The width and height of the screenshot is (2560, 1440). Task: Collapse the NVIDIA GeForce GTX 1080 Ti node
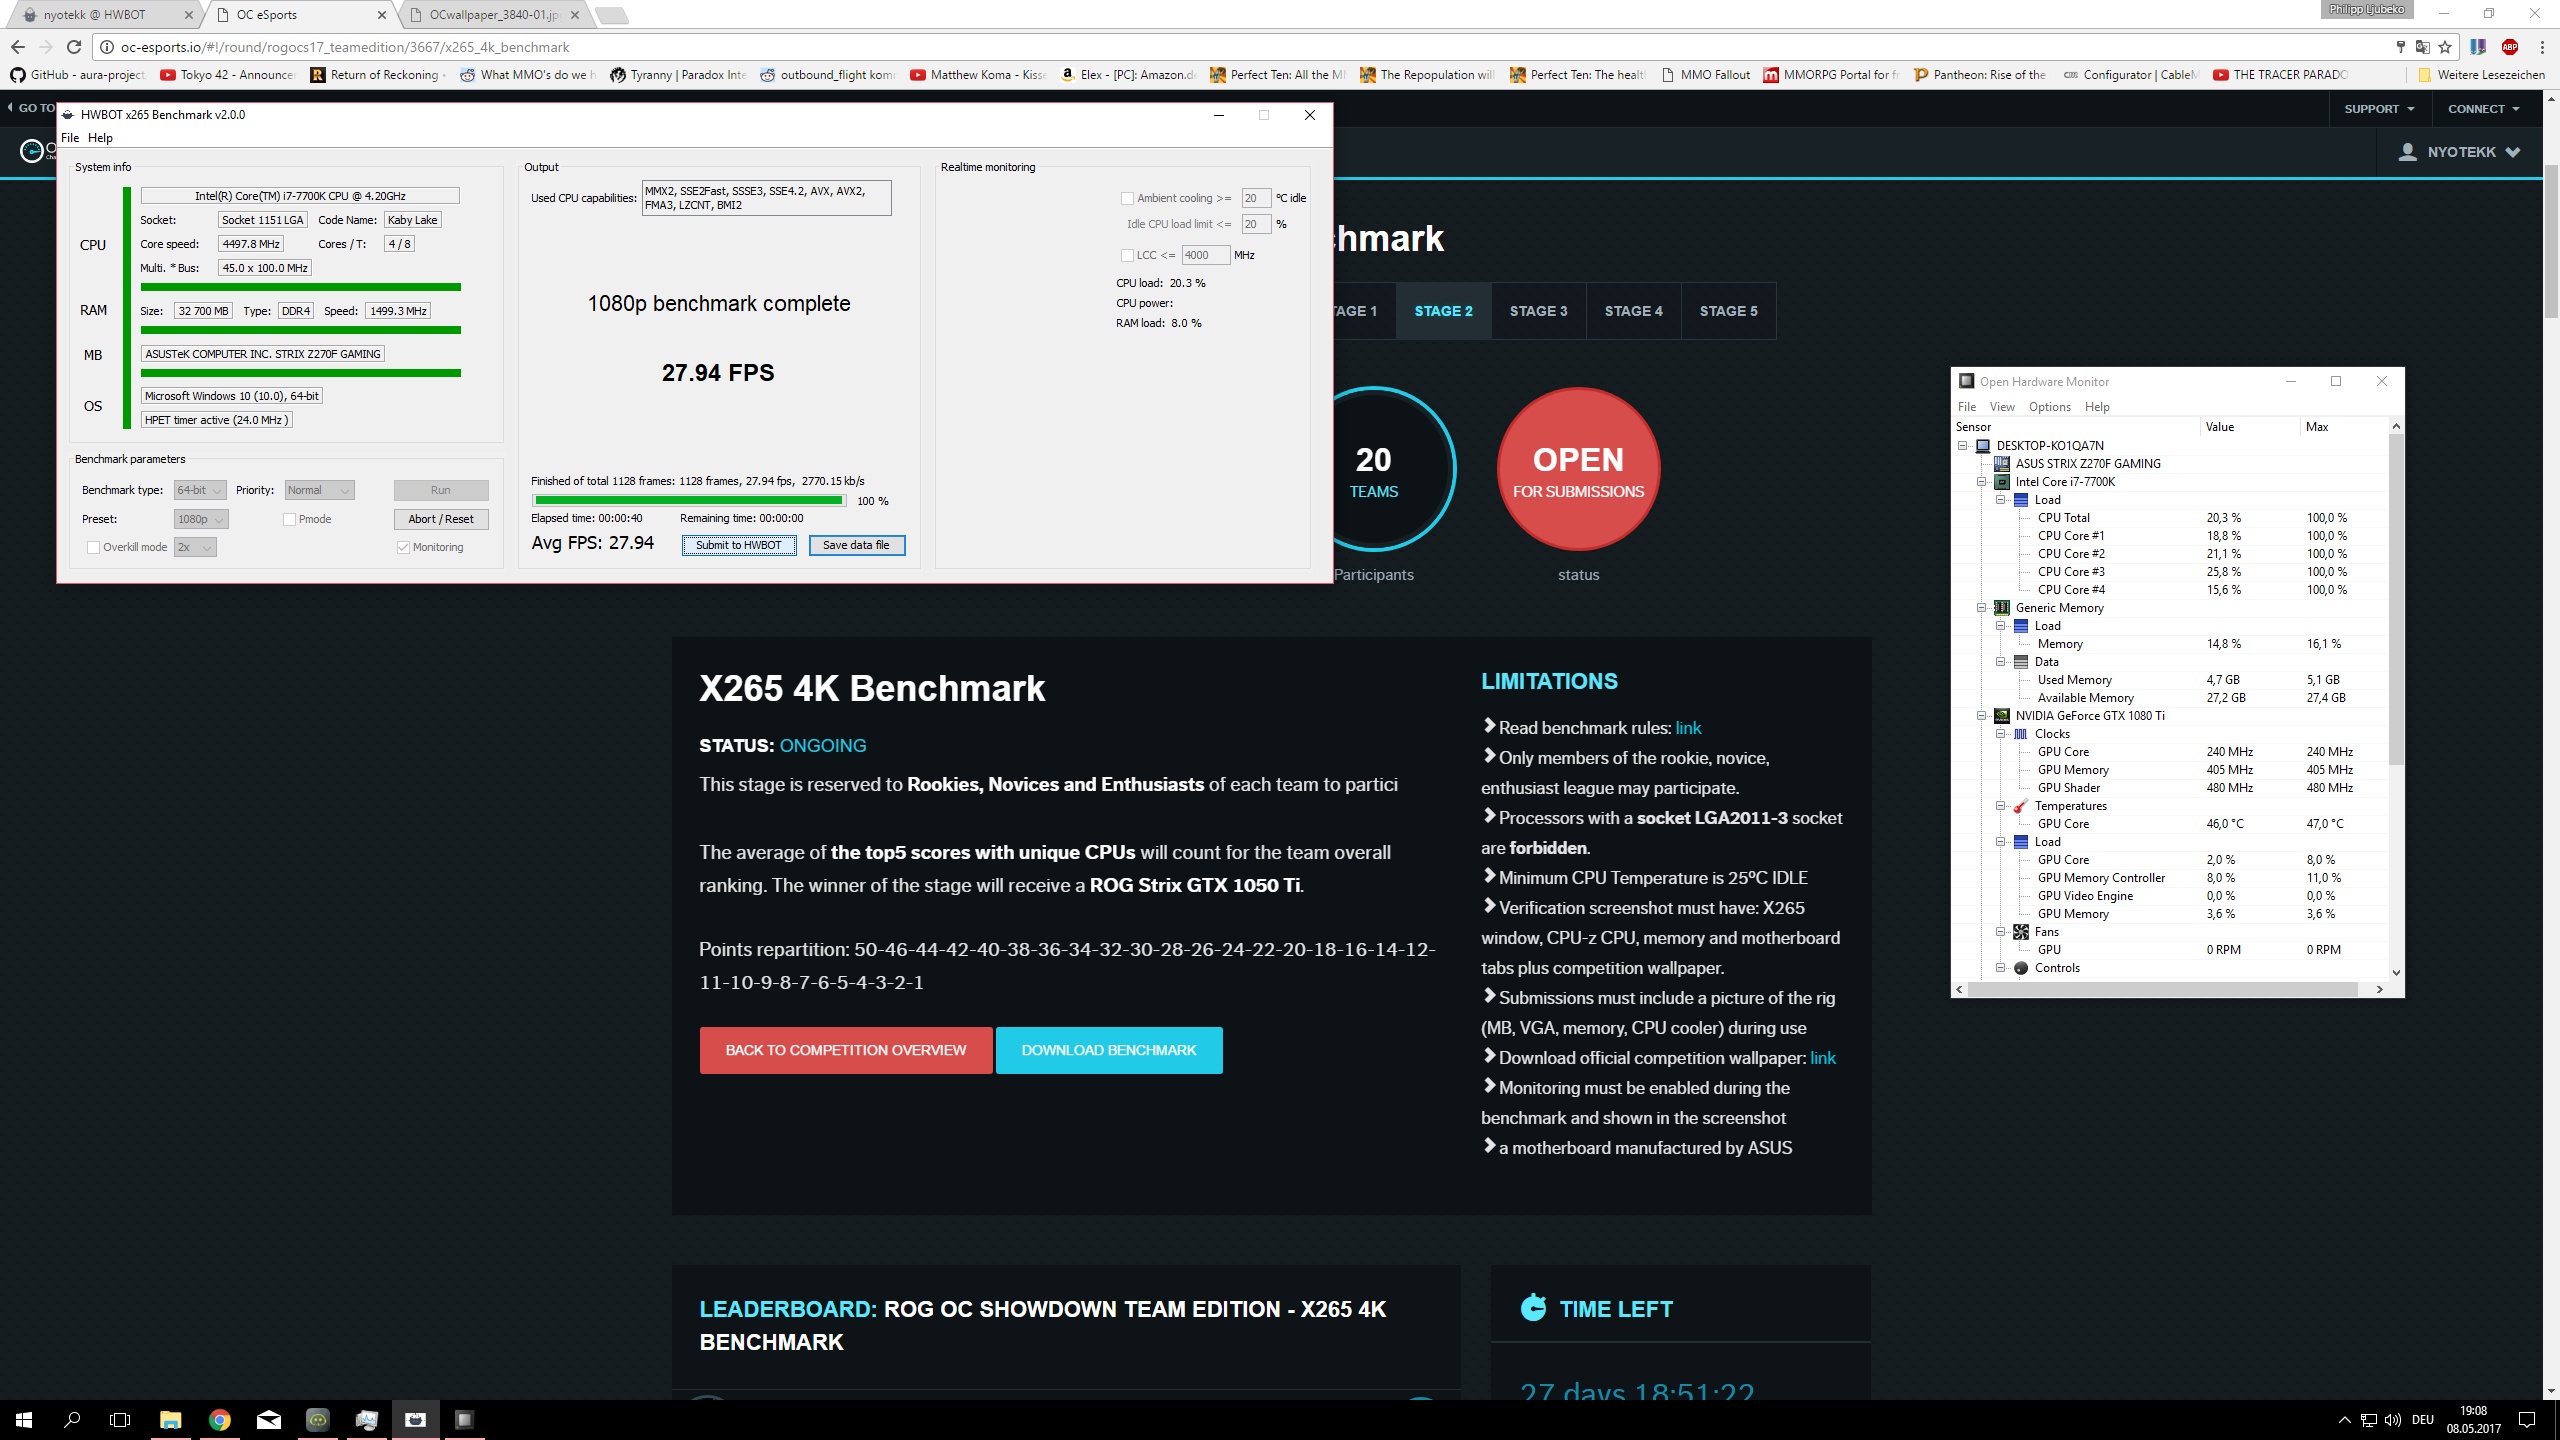coord(1981,716)
